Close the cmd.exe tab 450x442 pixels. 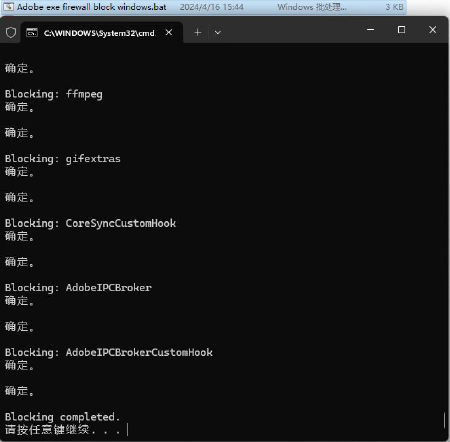click(169, 32)
